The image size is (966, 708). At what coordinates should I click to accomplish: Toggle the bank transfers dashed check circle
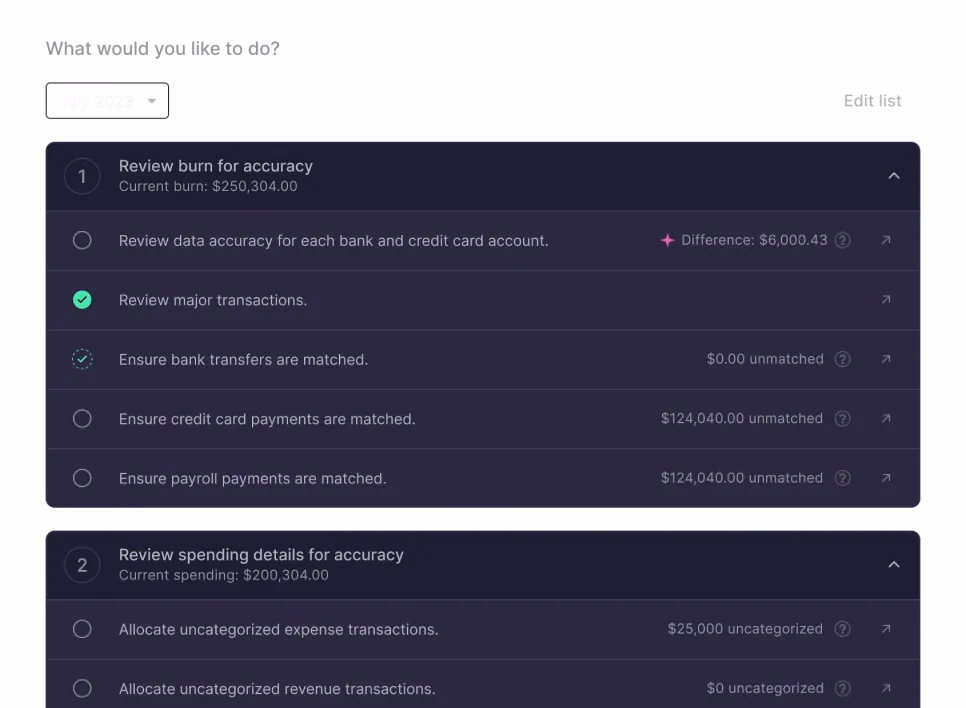point(82,359)
